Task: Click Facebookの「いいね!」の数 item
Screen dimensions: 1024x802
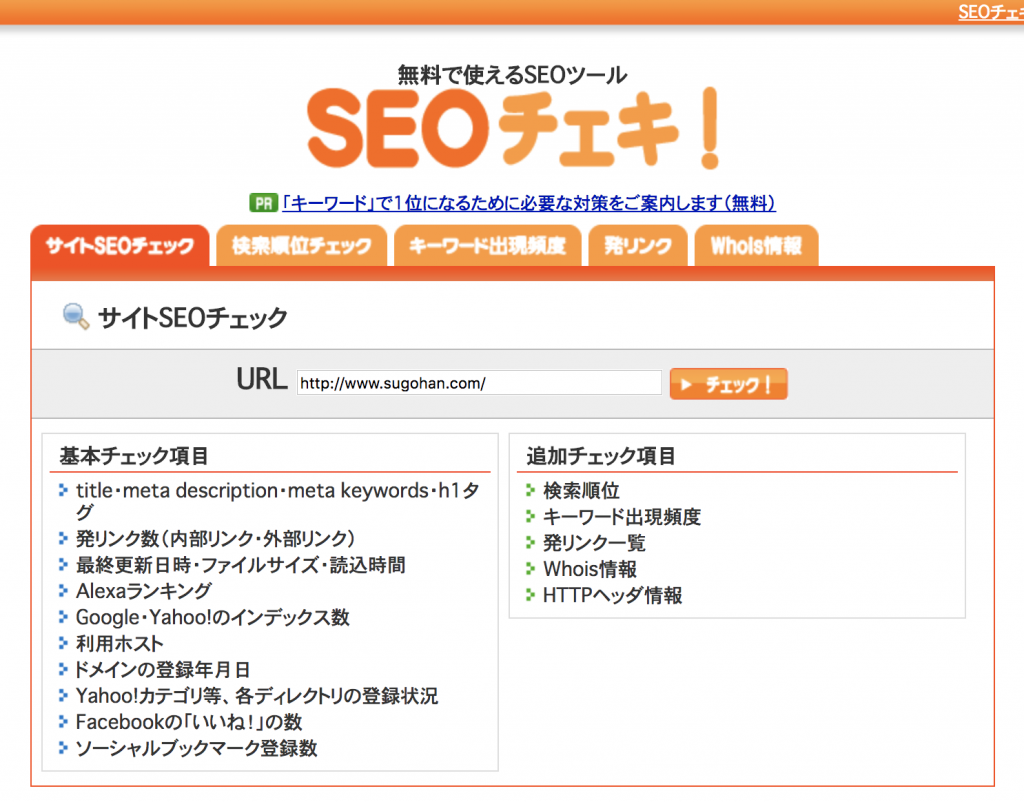Action: (189, 722)
